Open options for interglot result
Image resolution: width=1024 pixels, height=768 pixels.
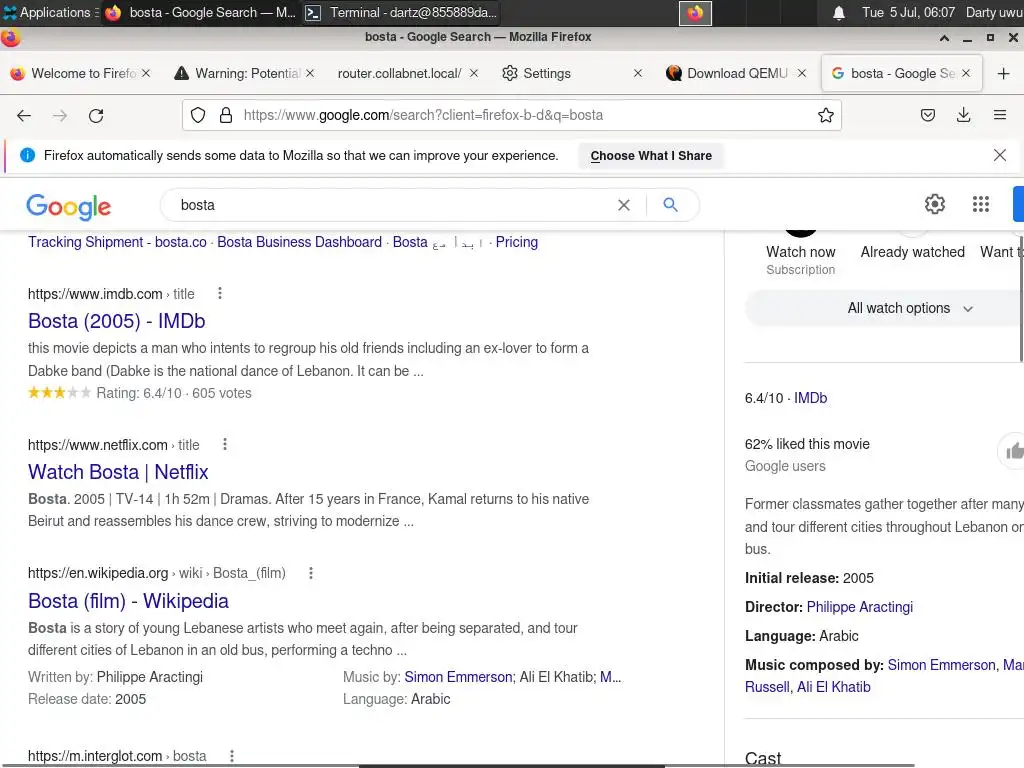pos(232,756)
